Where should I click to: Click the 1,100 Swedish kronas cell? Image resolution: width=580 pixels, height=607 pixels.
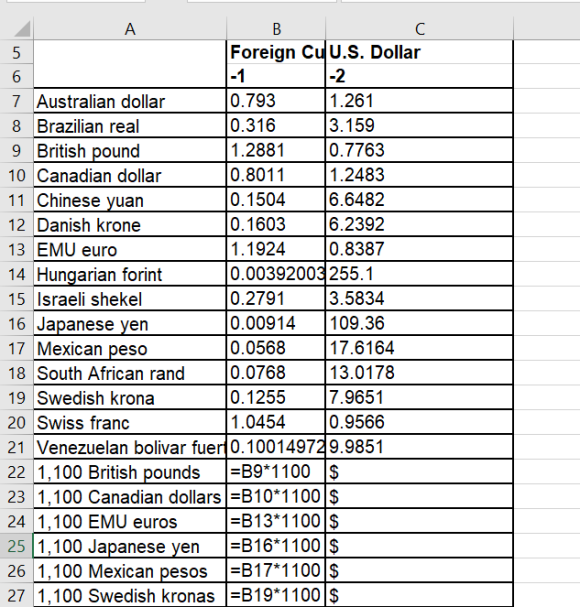click(x=130, y=595)
